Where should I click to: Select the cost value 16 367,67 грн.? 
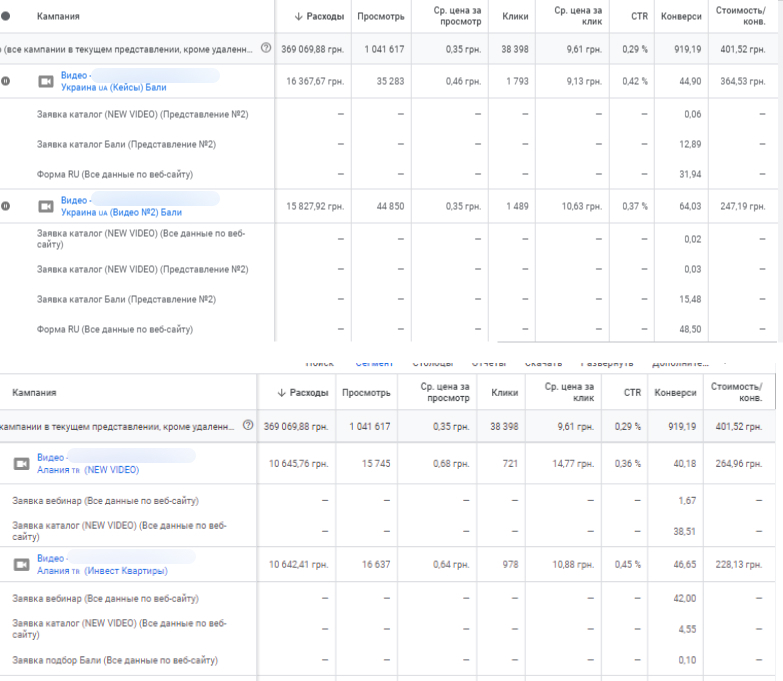(x=315, y=81)
